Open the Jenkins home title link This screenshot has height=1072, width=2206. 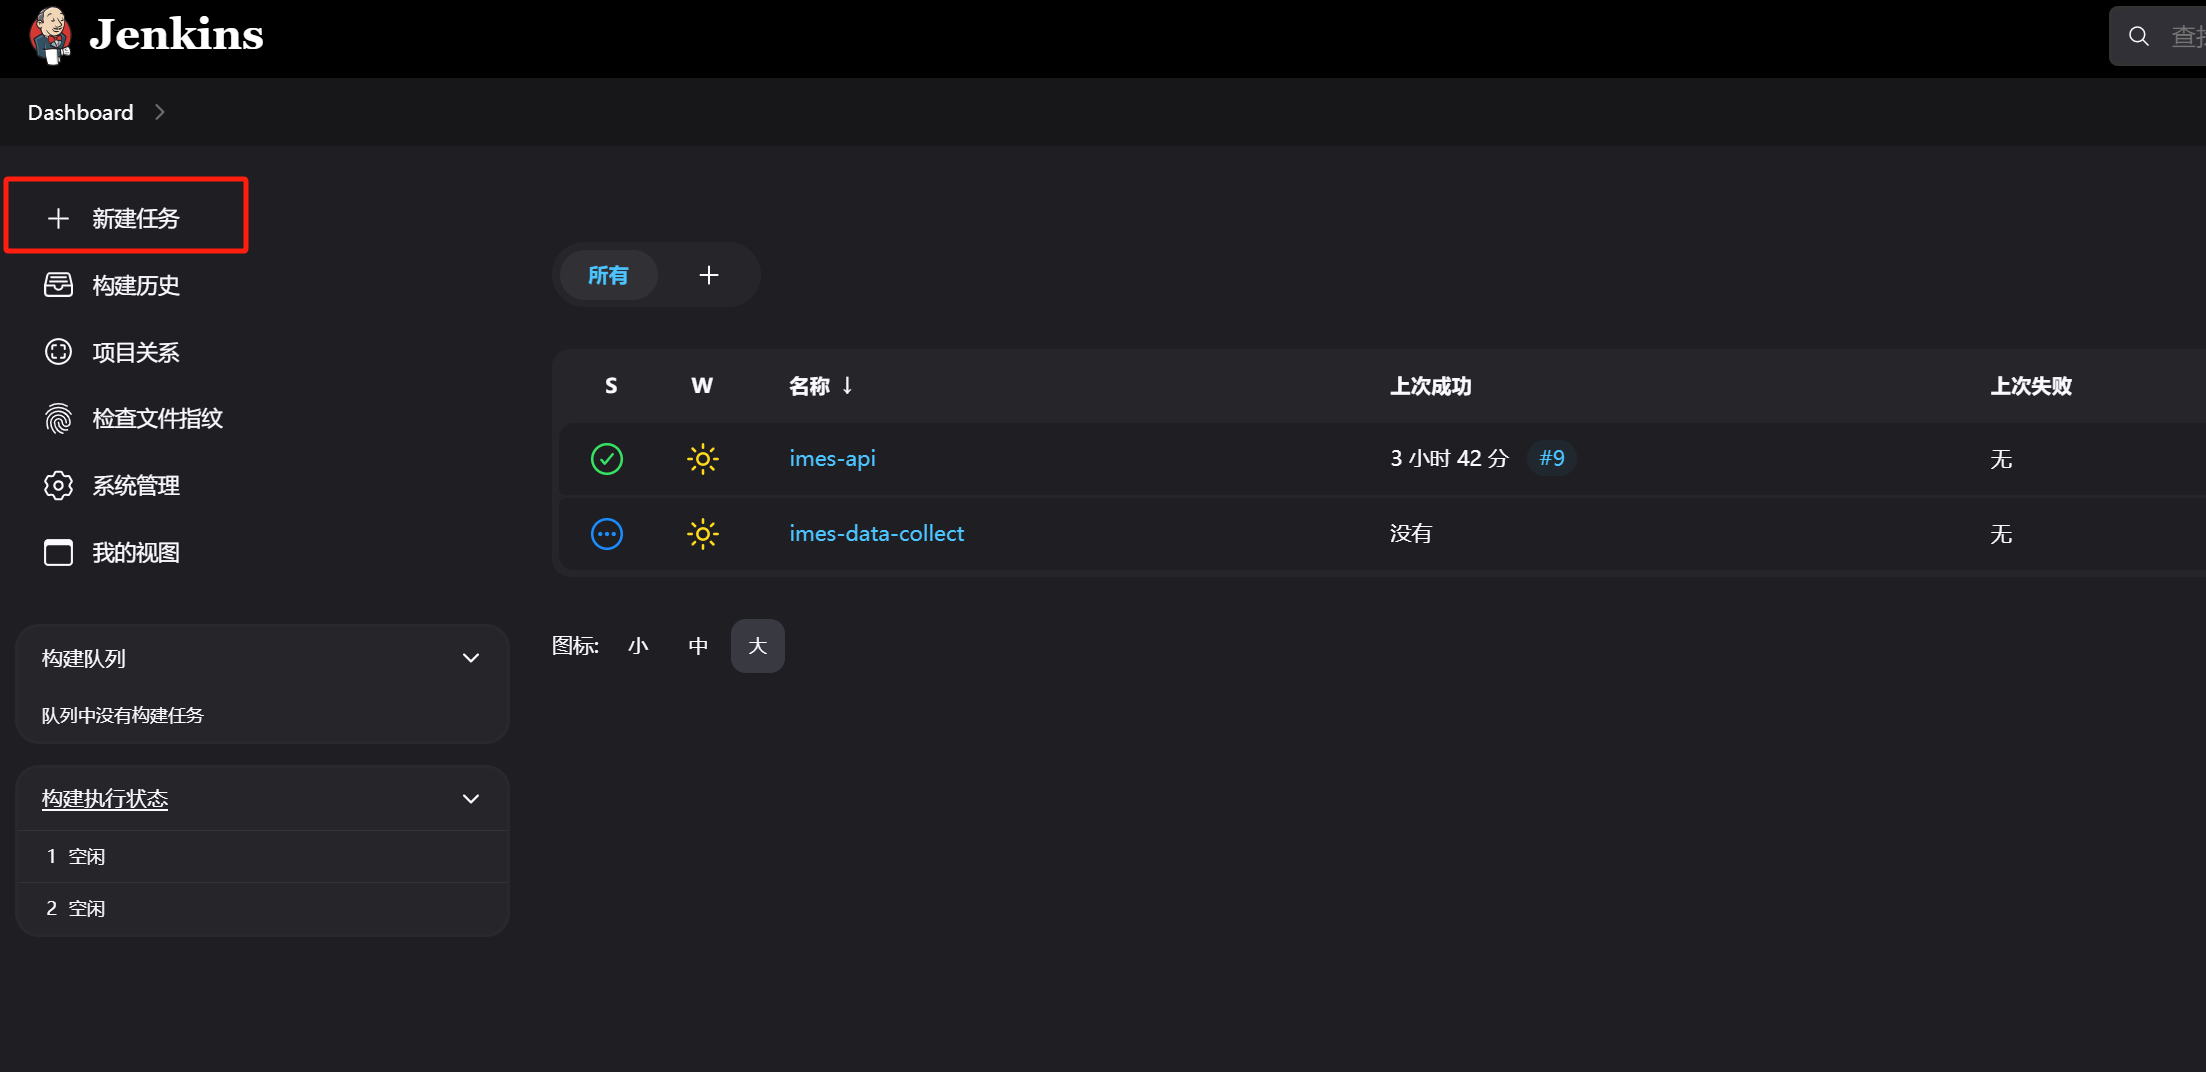click(x=176, y=35)
